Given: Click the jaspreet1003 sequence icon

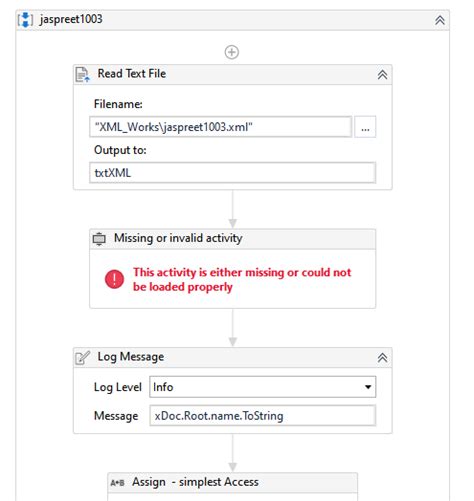Looking at the screenshot, I should click(25, 20).
